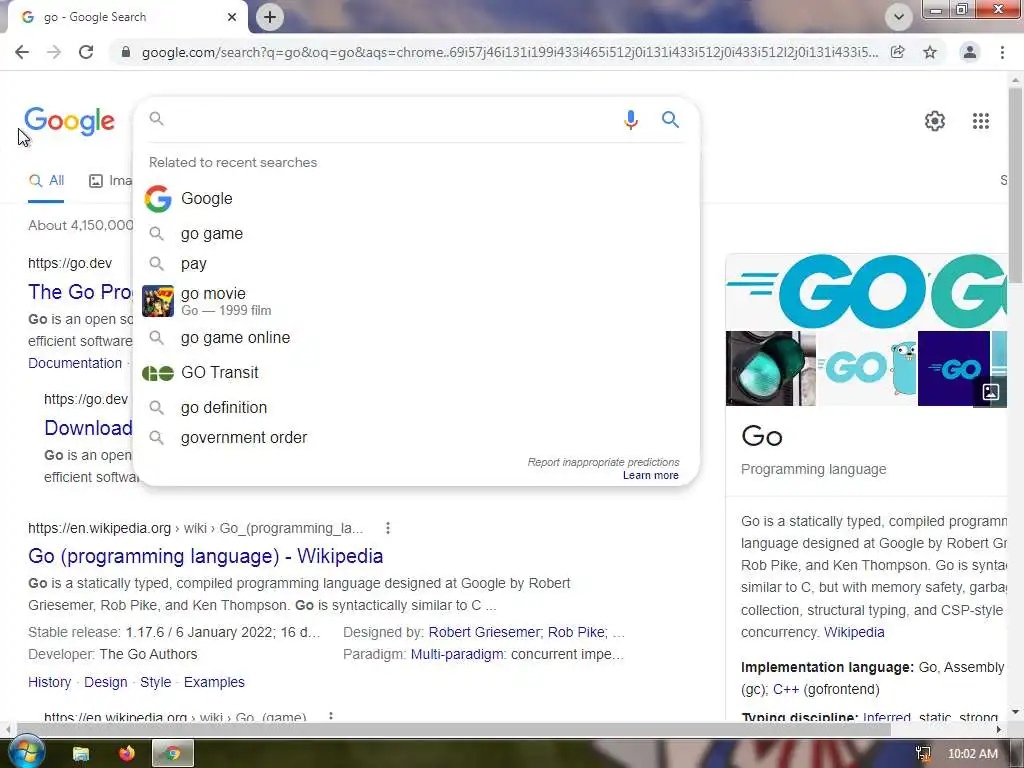
Task: Open the Examples sublink
Action: (214, 682)
